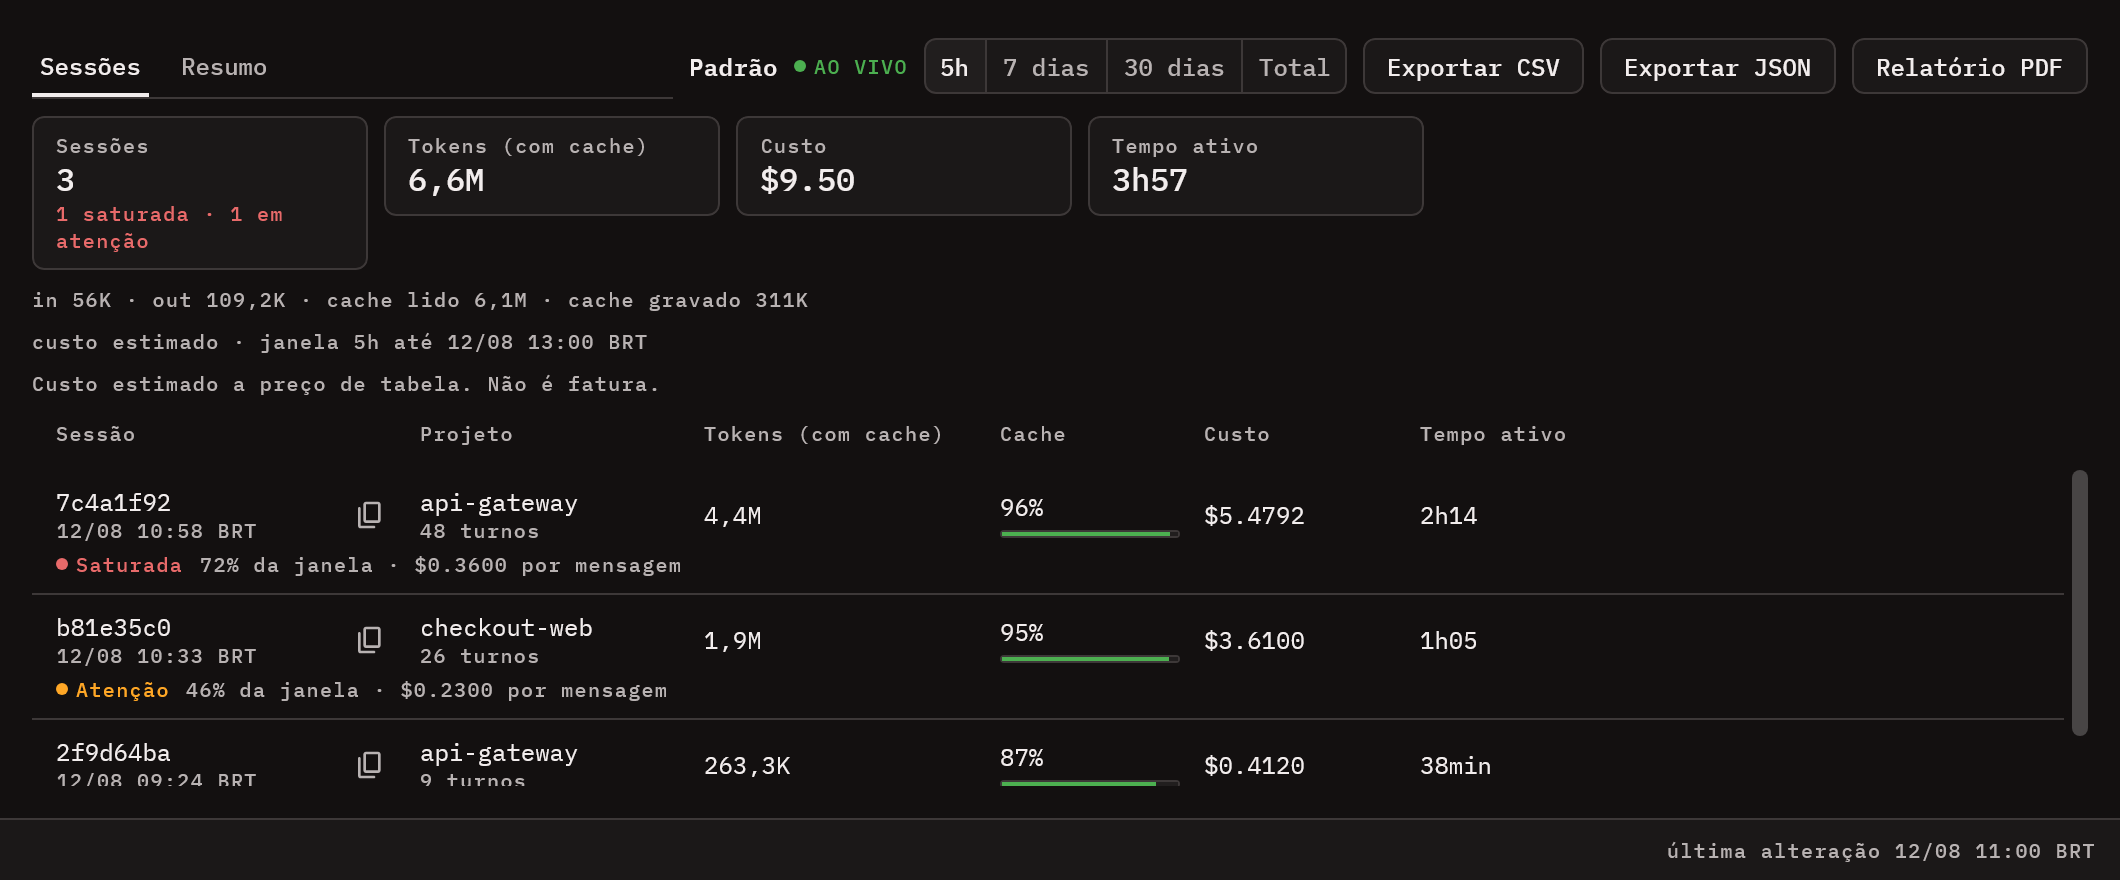Select the 5h time range
Viewport: 2120px width, 880px height.
point(955,67)
